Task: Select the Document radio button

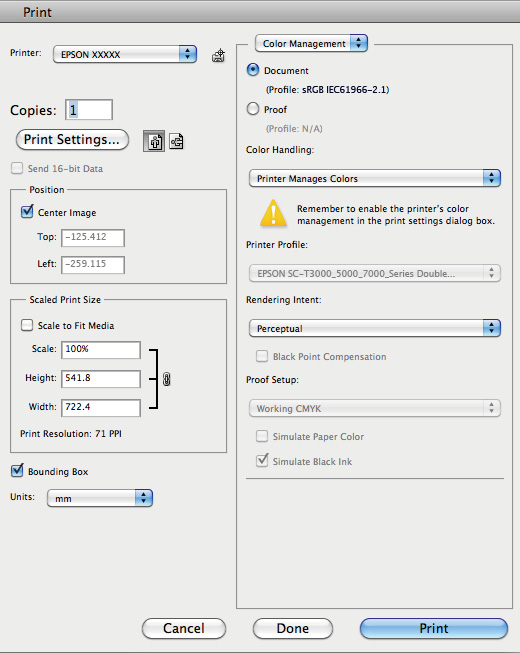Action: point(253,70)
